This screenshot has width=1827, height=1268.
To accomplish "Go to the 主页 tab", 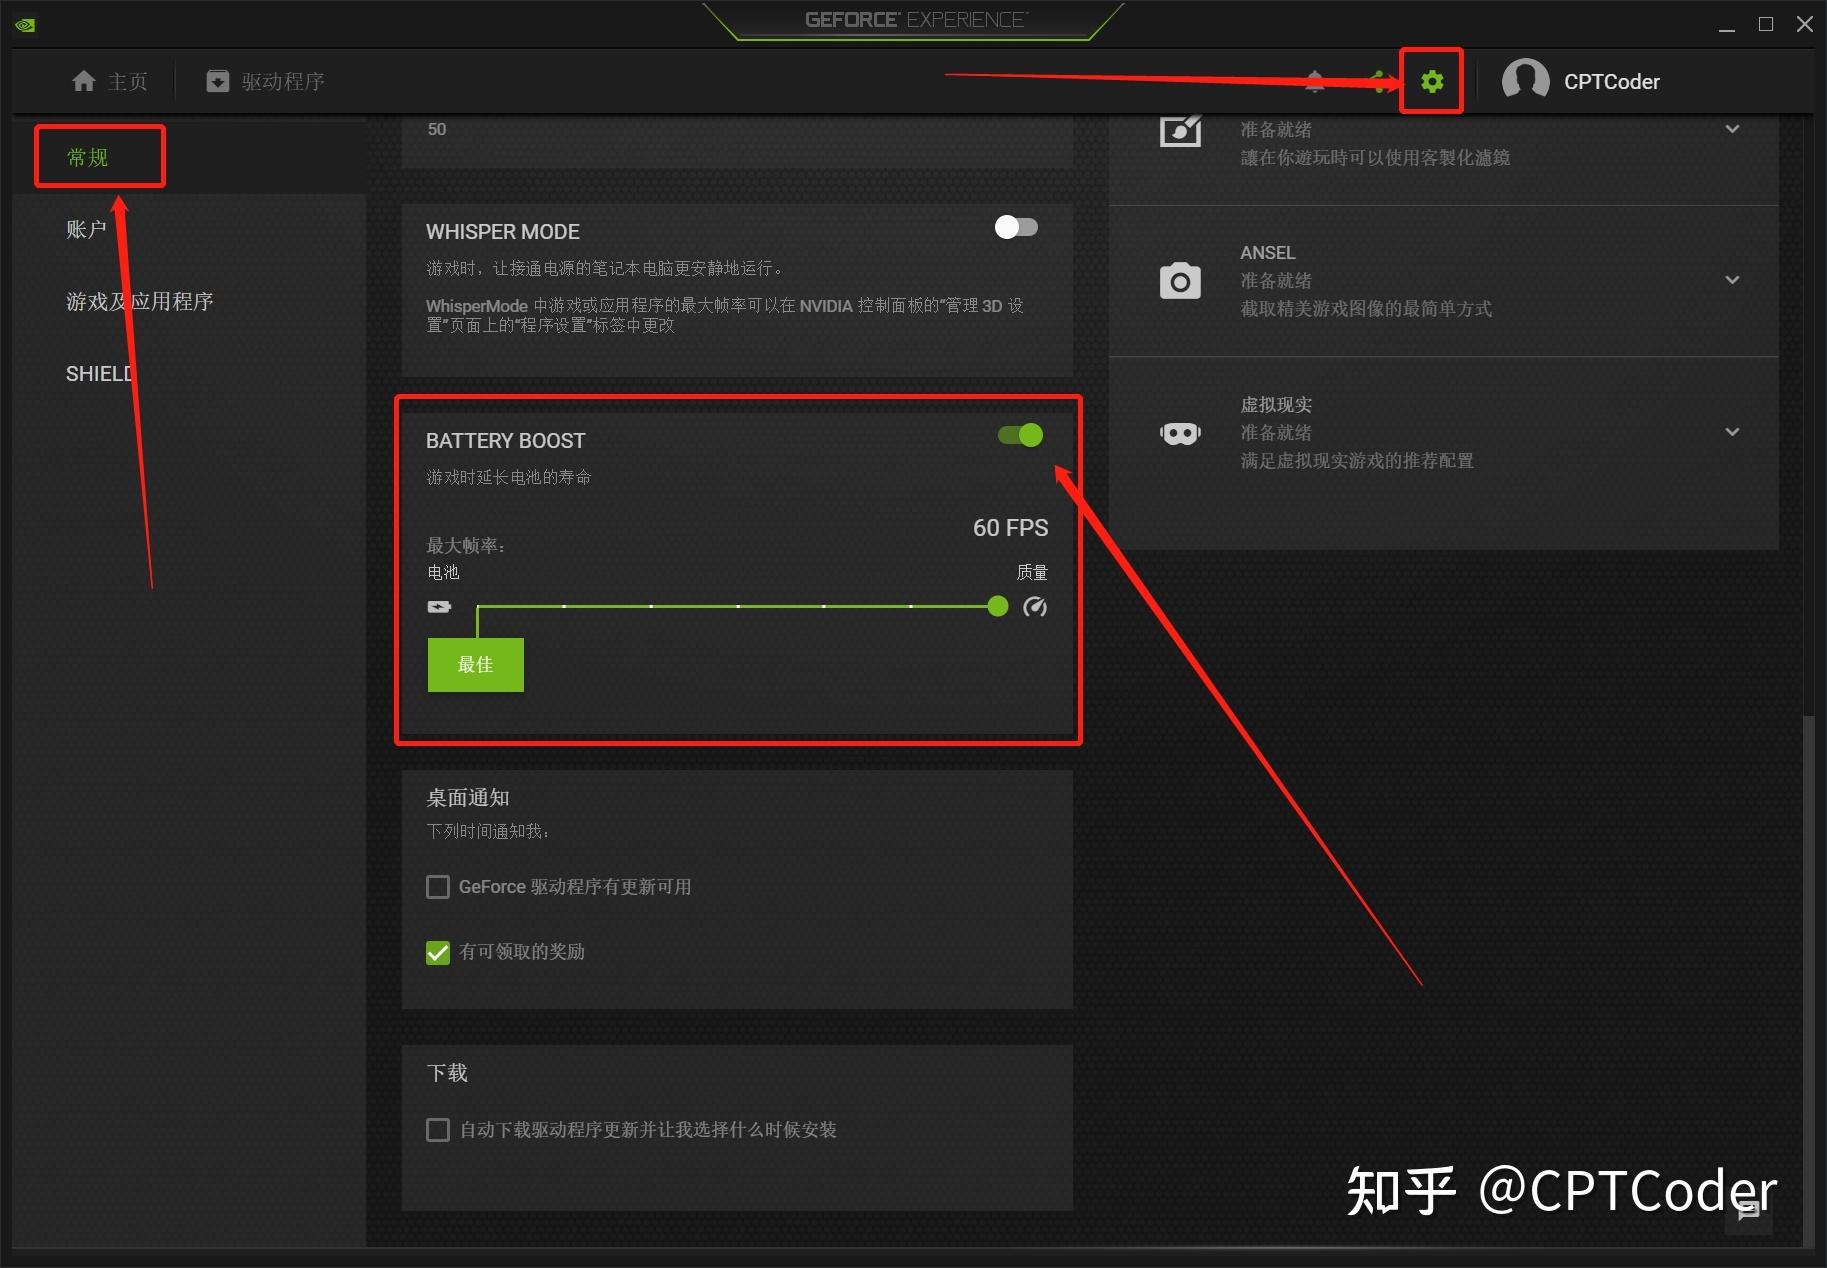I will 110,81.
